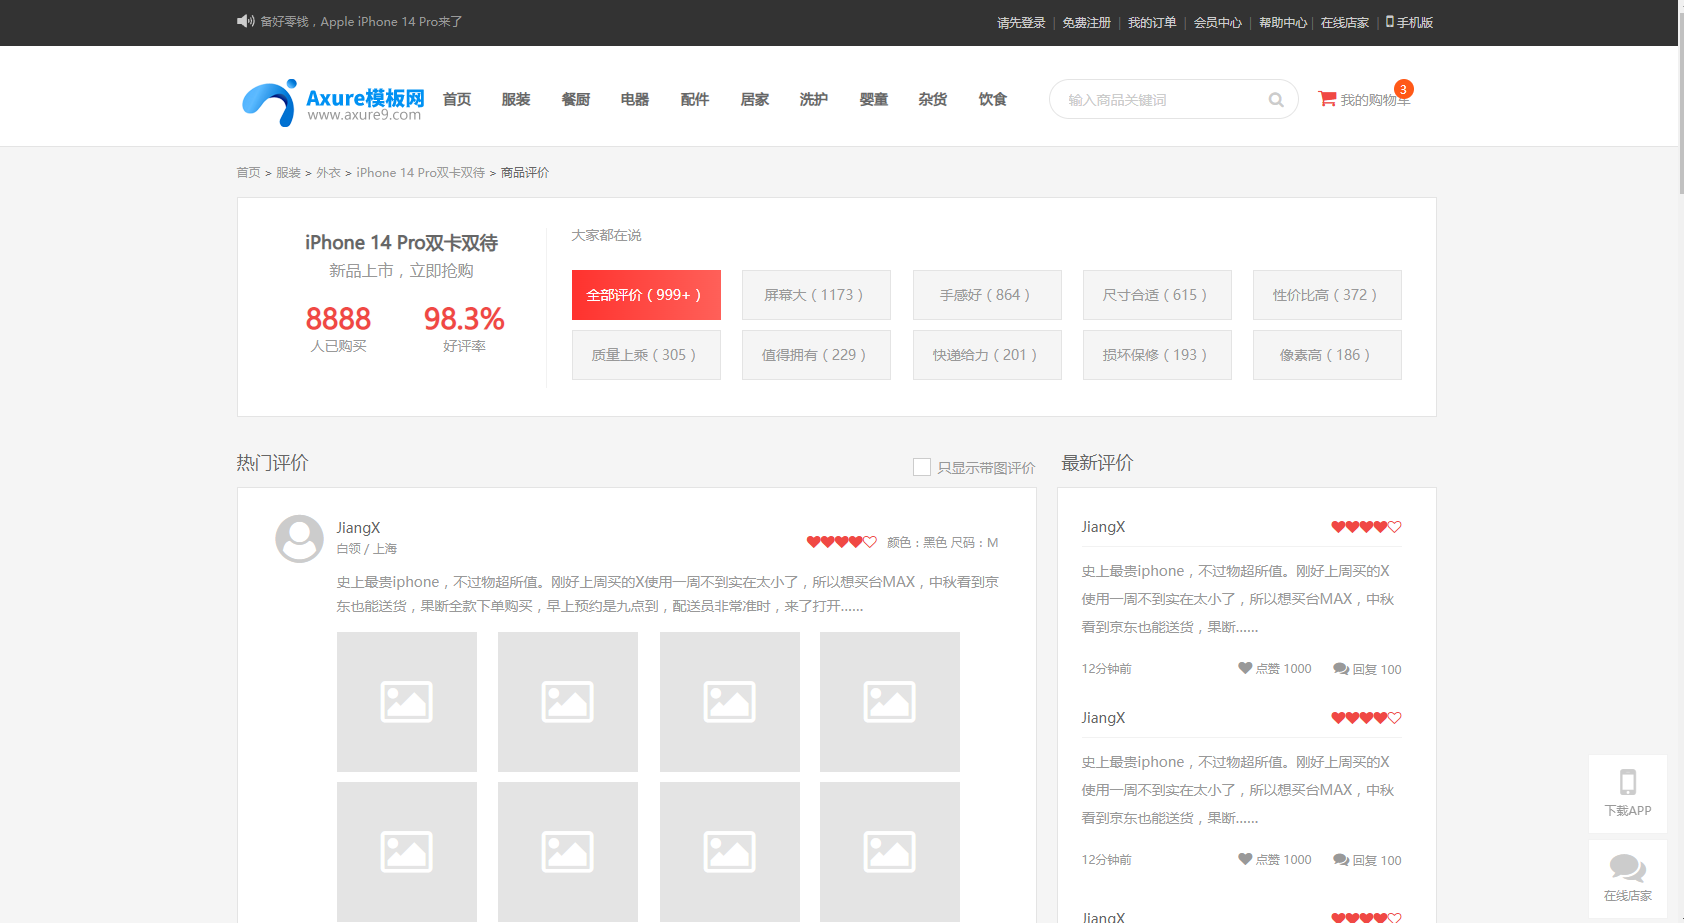Click the 下载APP phone icon
The width and height of the screenshot is (1684, 923).
(1628, 782)
